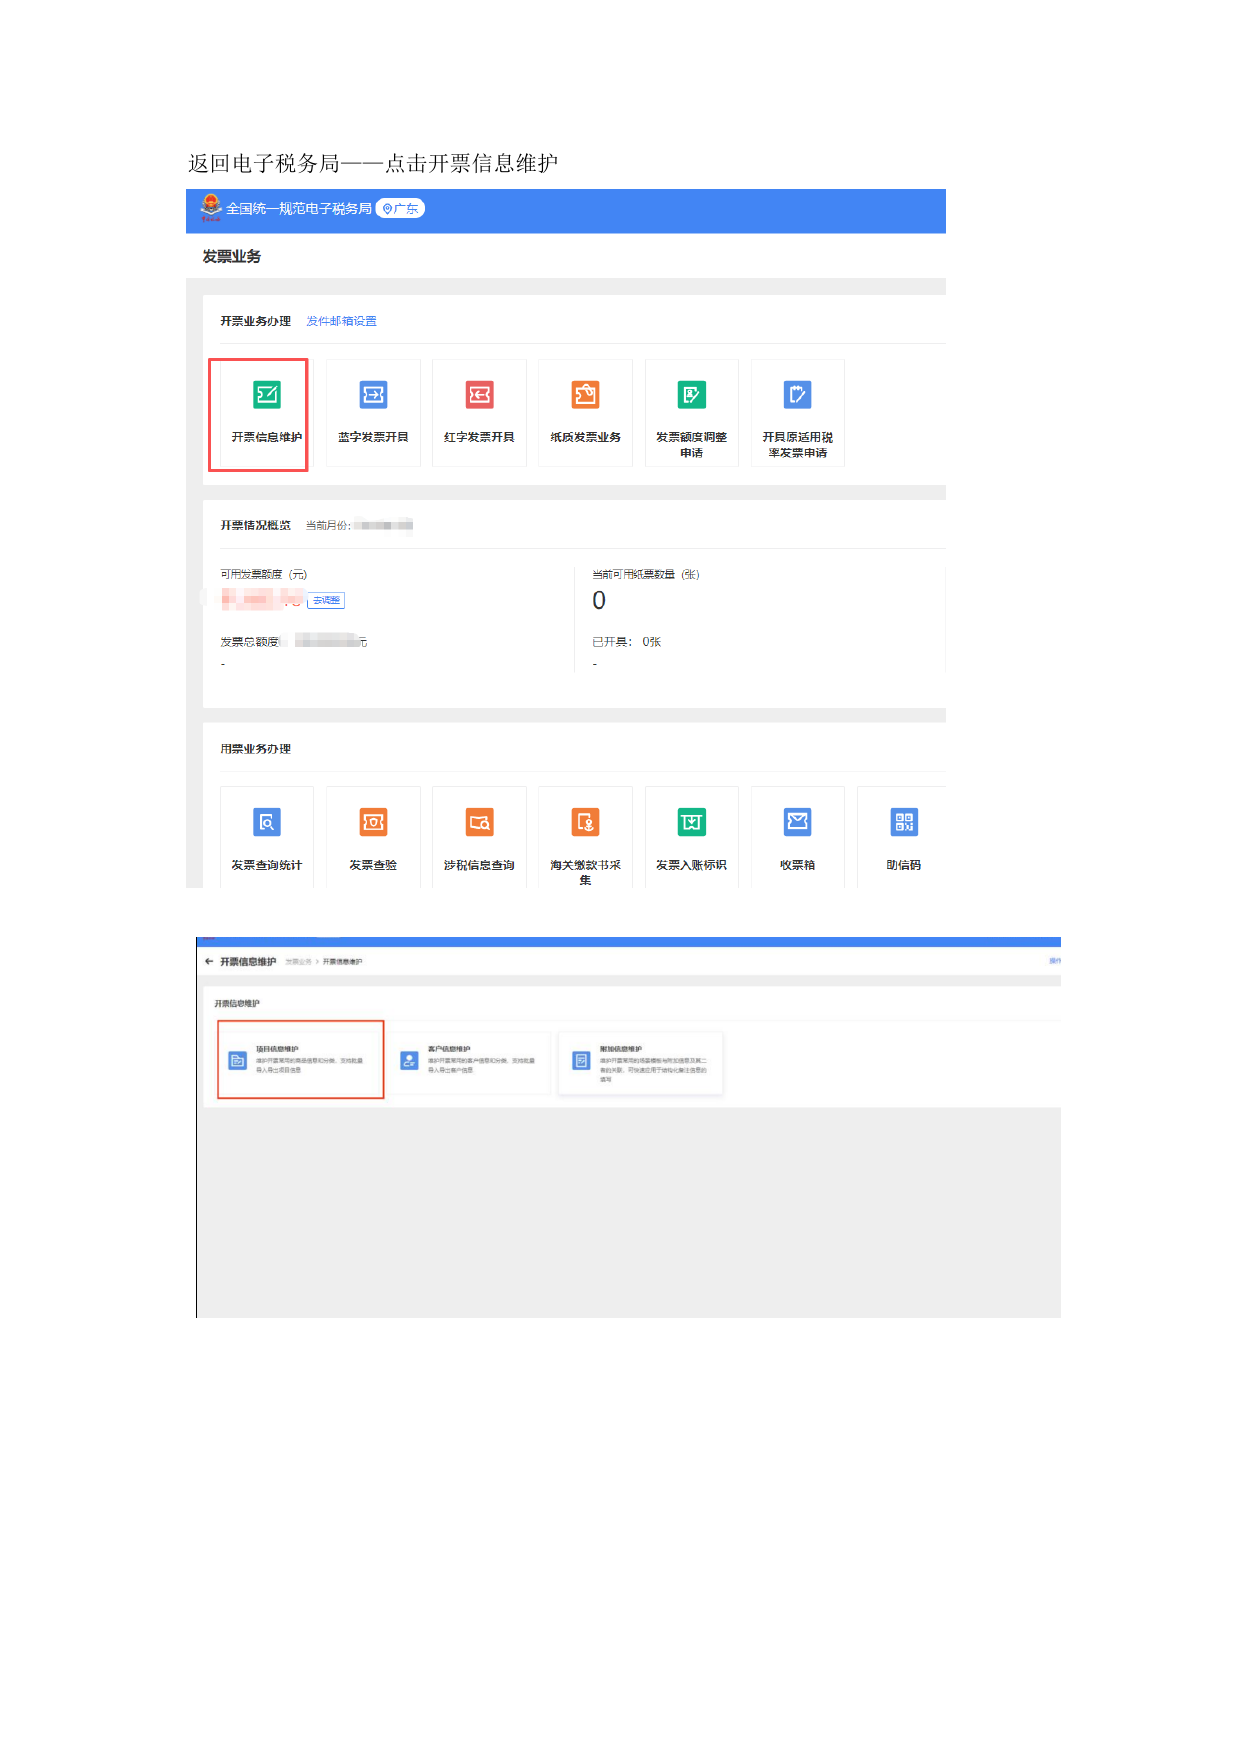Viewport: 1241px width, 1755px height.
Task: Click the 助信码 QR code icon
Action: tap(903, 823)
